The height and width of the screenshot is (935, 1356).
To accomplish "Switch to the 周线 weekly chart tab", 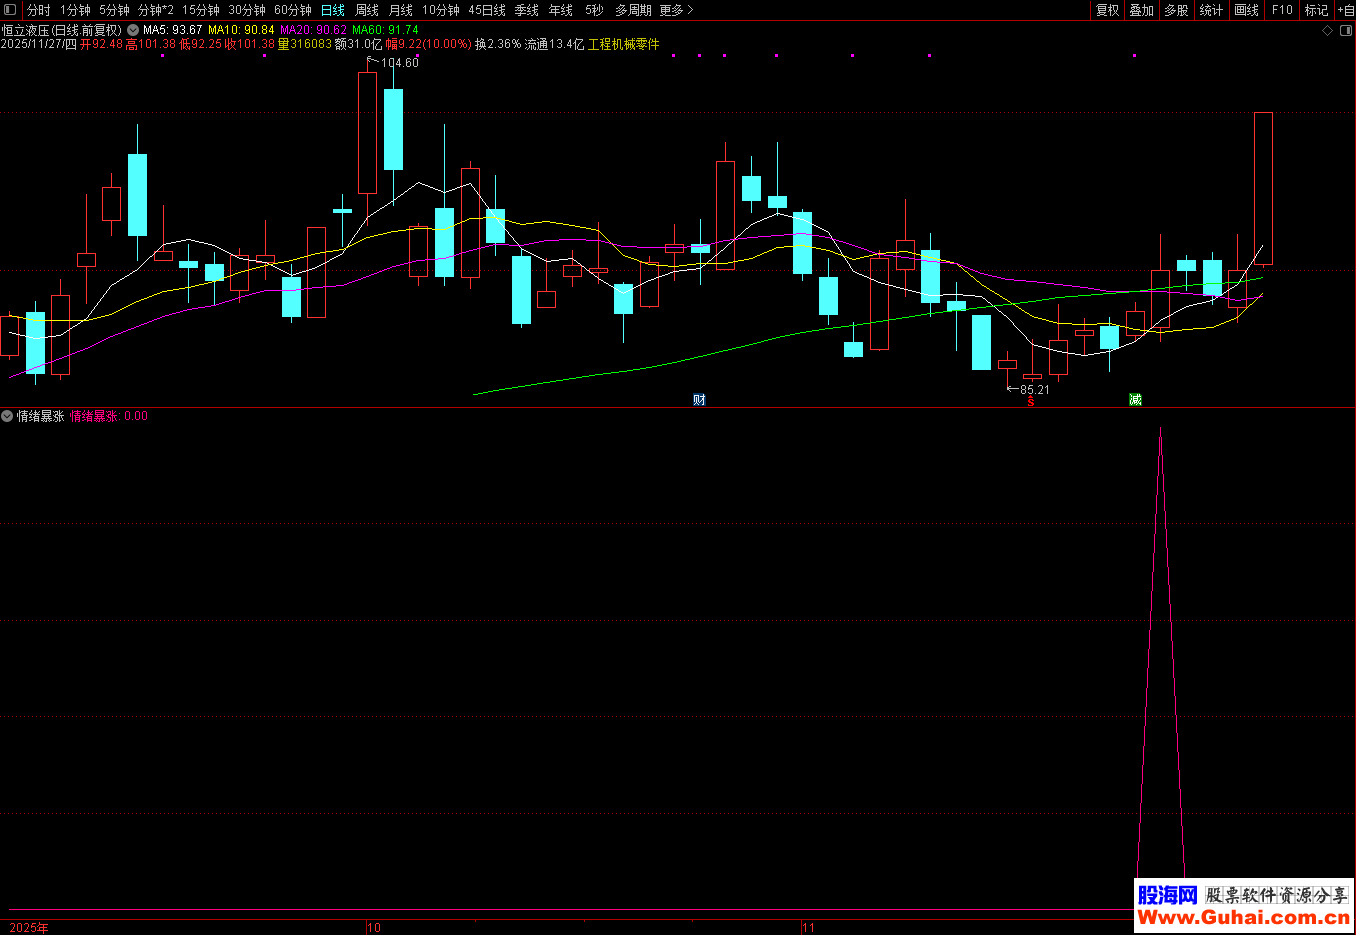I will (367, 10).
